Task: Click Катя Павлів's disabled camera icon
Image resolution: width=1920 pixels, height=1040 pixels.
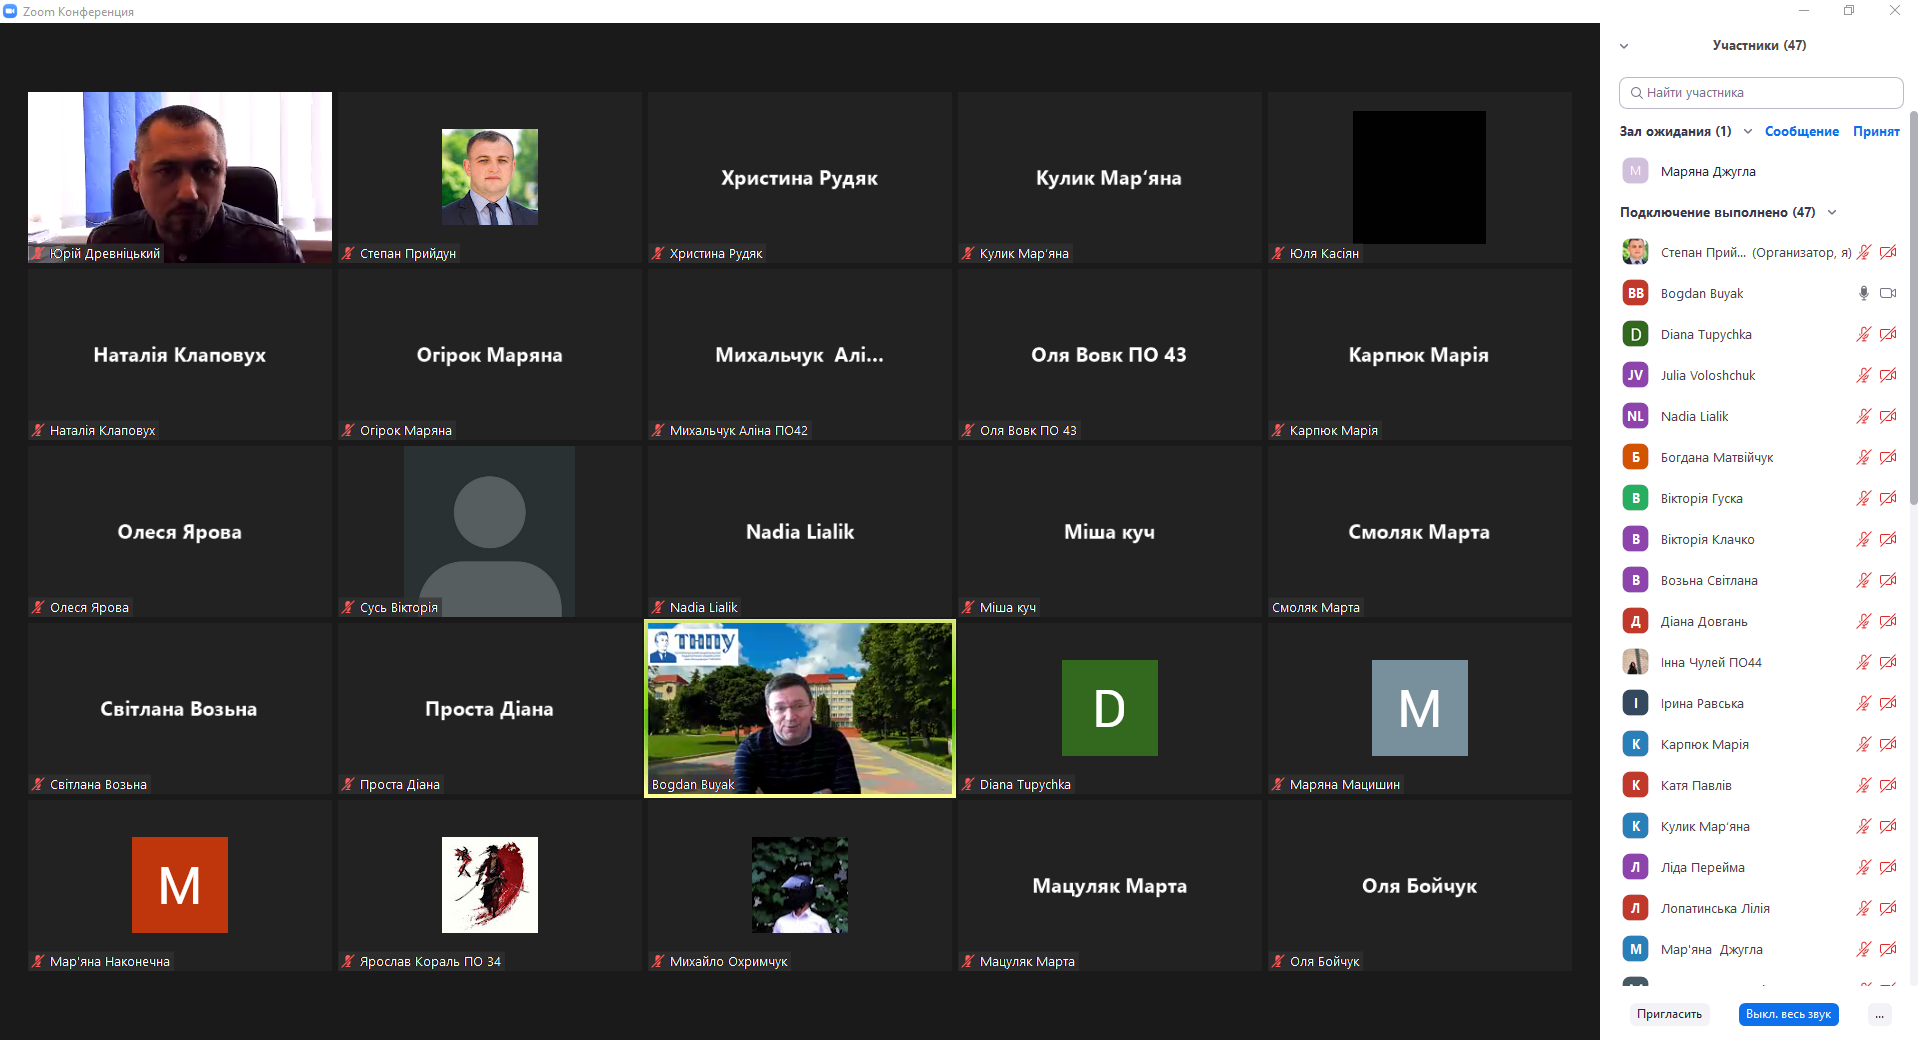Action: click(x=1888, y=785)
